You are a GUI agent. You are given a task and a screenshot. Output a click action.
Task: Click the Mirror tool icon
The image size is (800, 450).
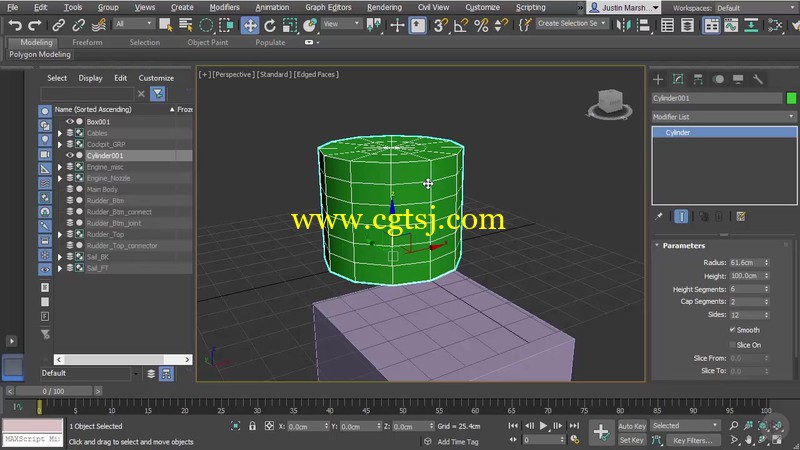623,25
